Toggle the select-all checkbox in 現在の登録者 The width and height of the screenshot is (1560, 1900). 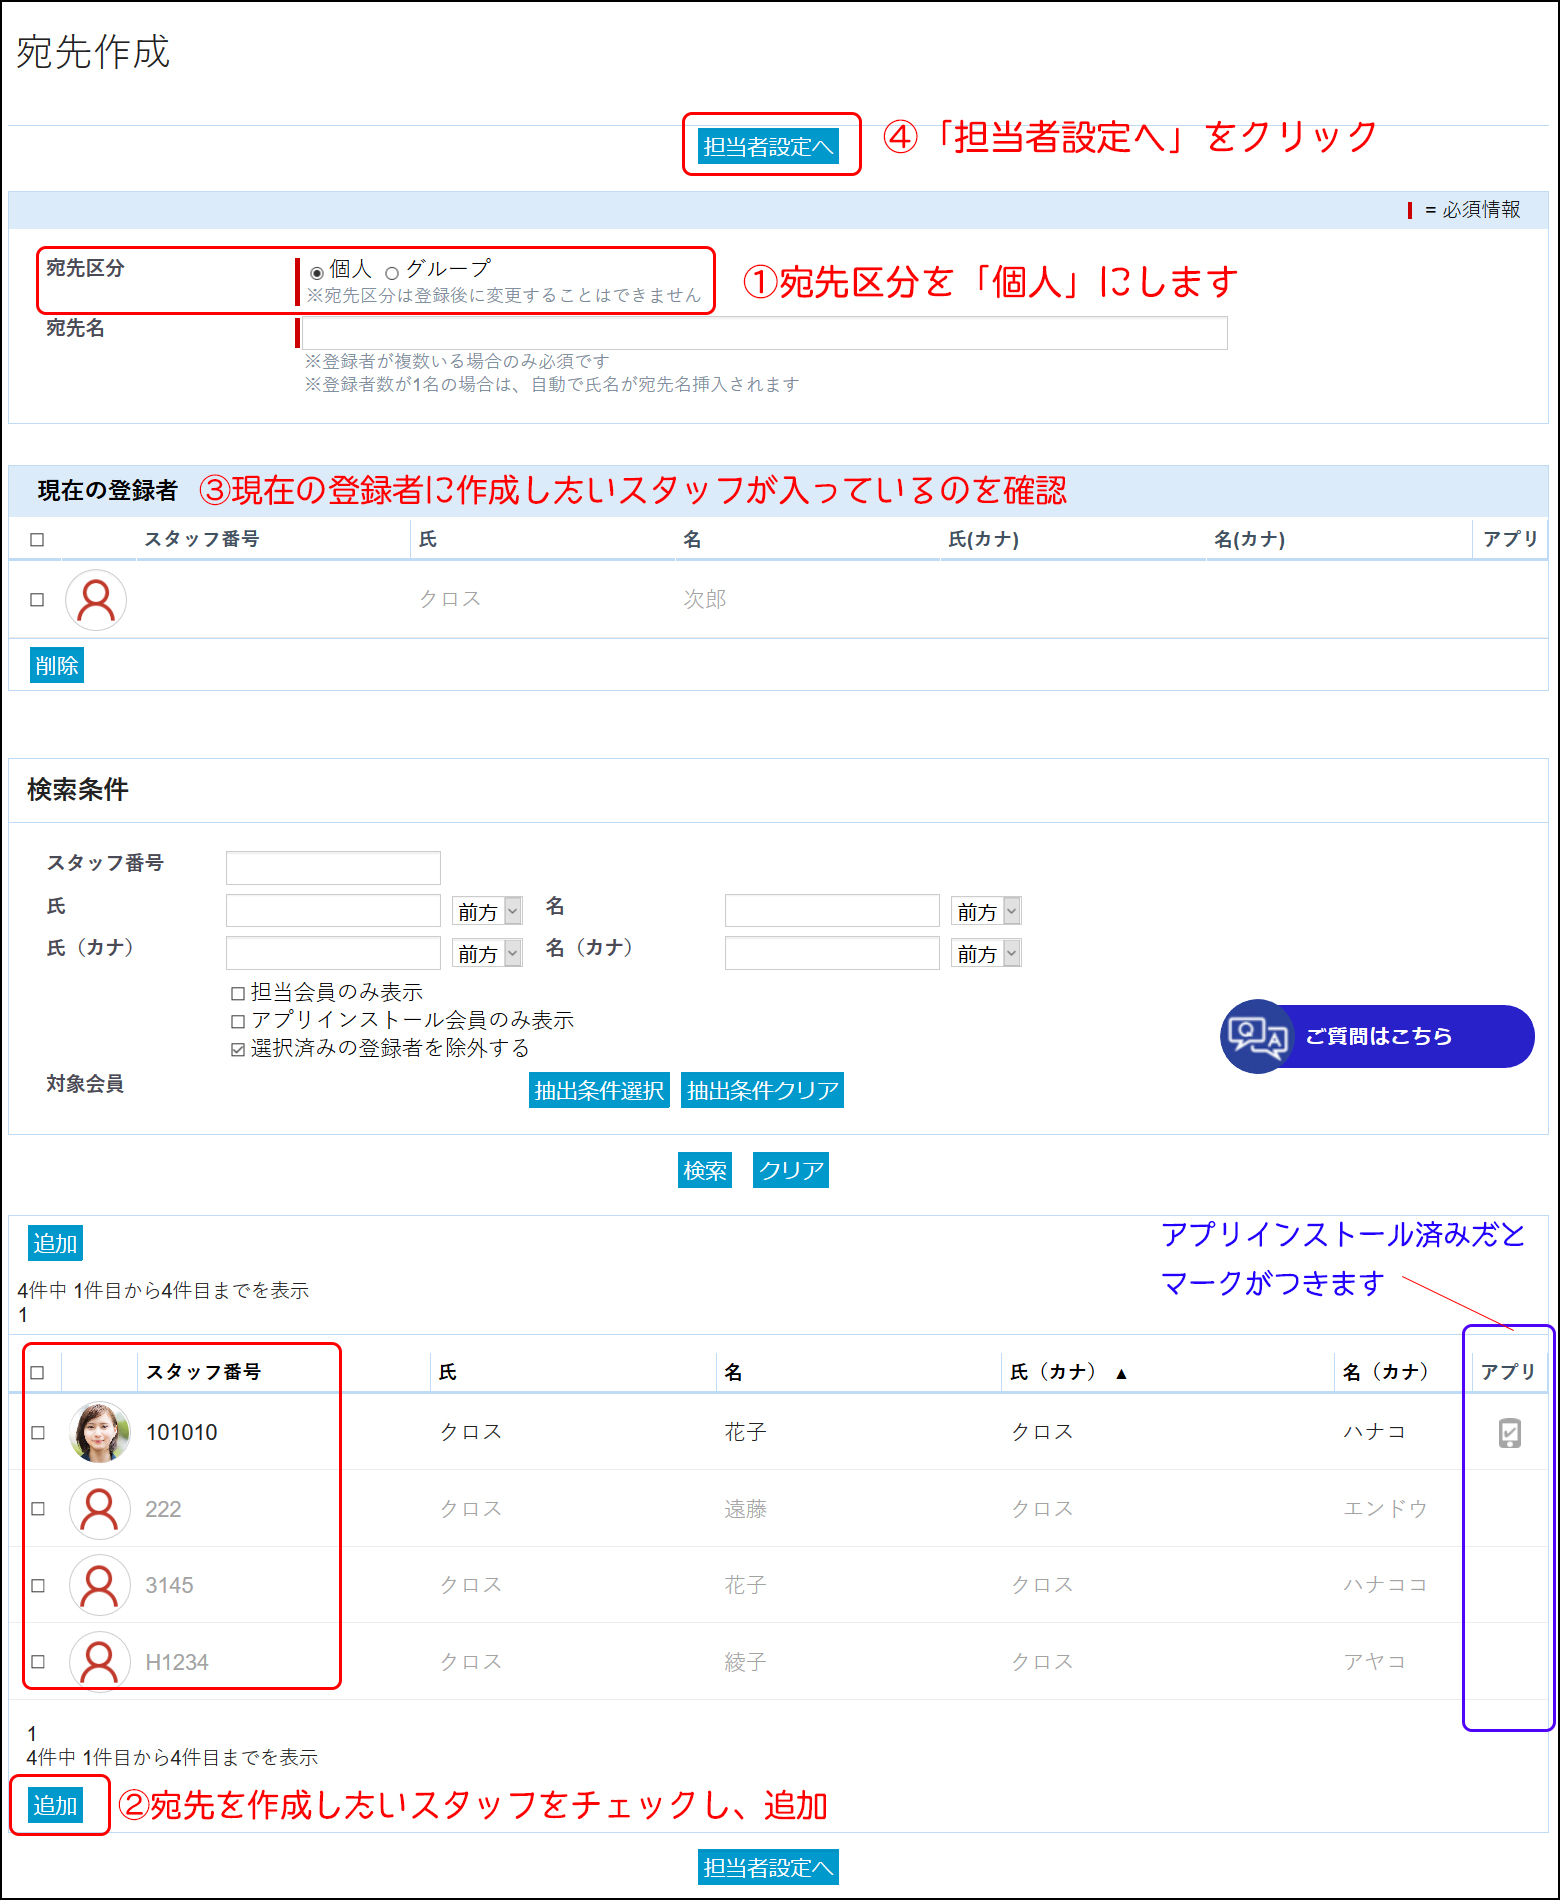point(37,540)
